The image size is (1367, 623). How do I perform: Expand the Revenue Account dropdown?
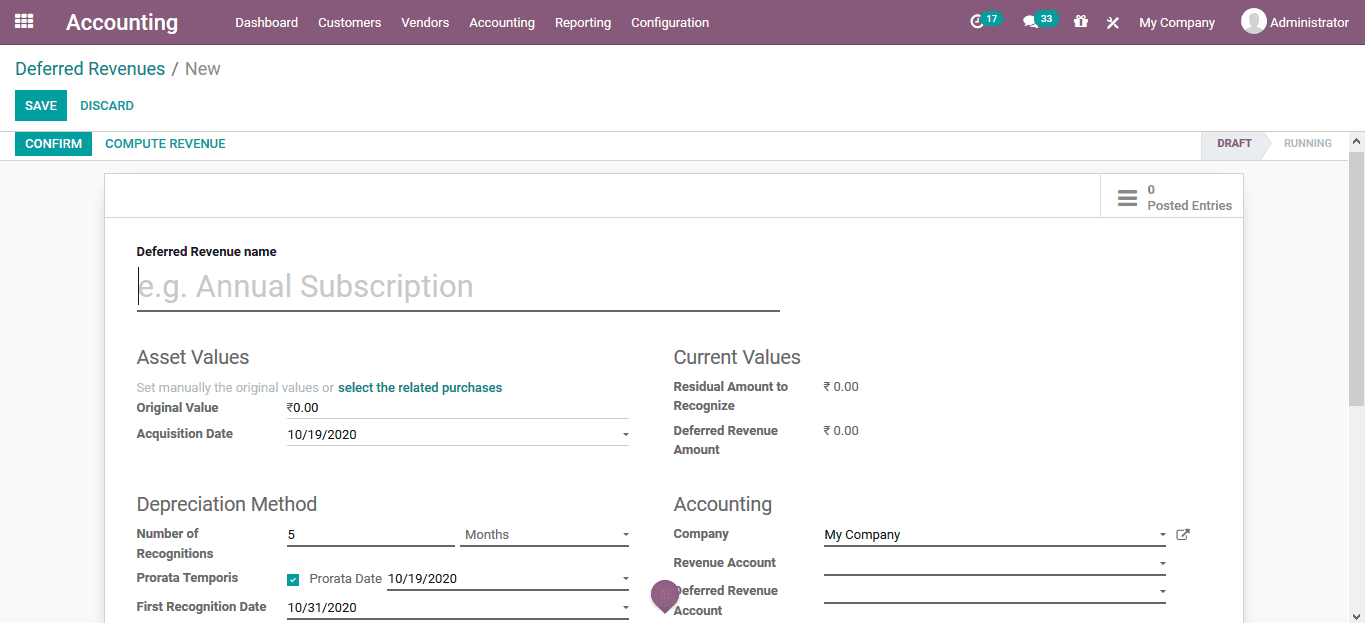point(1160,563)
